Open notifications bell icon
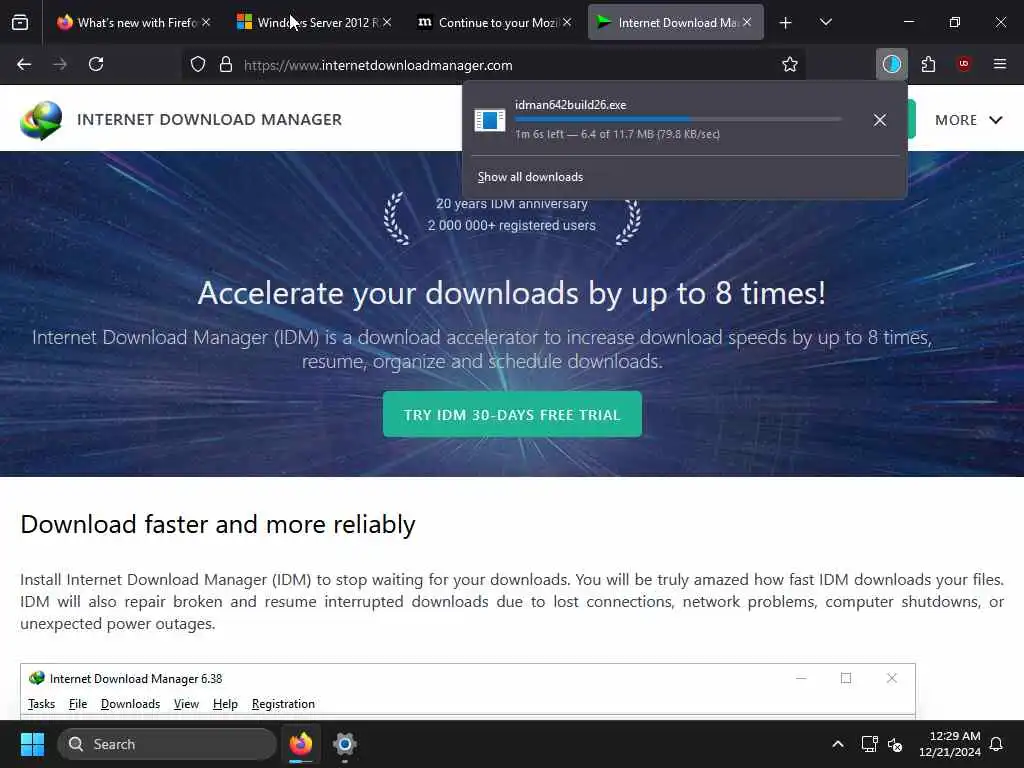The width and height of the screenshot is (1024, 768). pyautogui.click(x=997, y=744)
